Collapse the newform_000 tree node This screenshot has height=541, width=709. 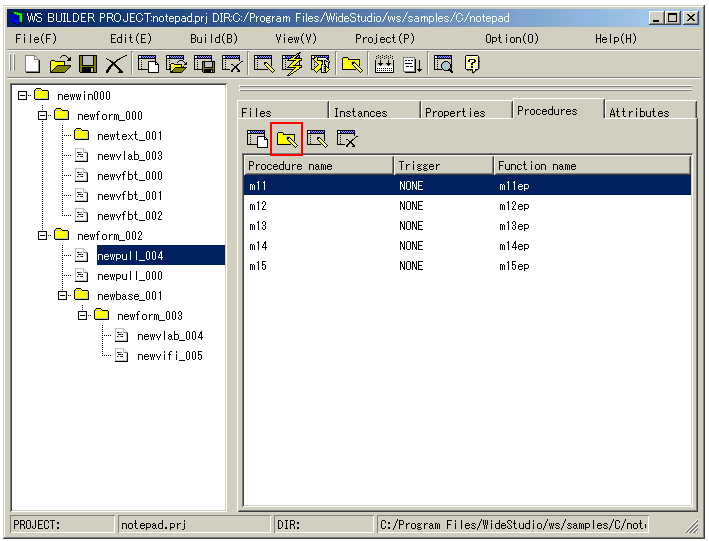pyautogui.click(x=42, y=115)
